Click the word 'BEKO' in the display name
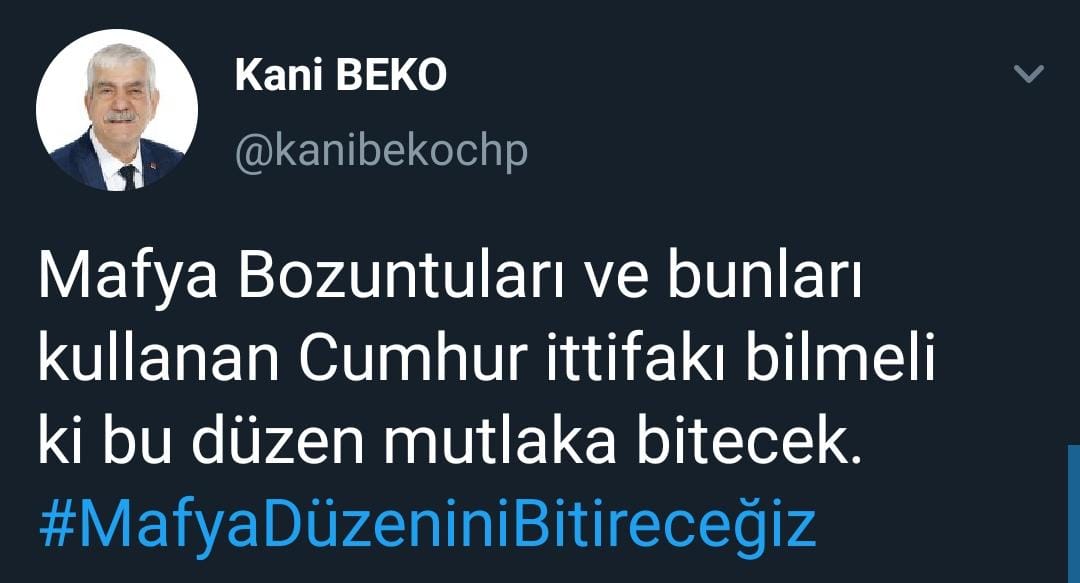This screenshot has height=583, width=1080. [391, 74]
